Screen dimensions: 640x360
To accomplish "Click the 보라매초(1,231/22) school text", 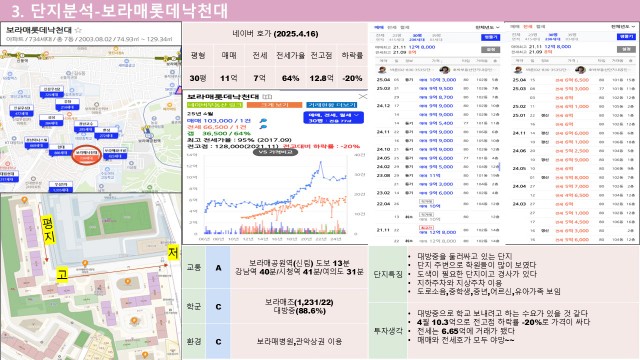I will (299, 302).
